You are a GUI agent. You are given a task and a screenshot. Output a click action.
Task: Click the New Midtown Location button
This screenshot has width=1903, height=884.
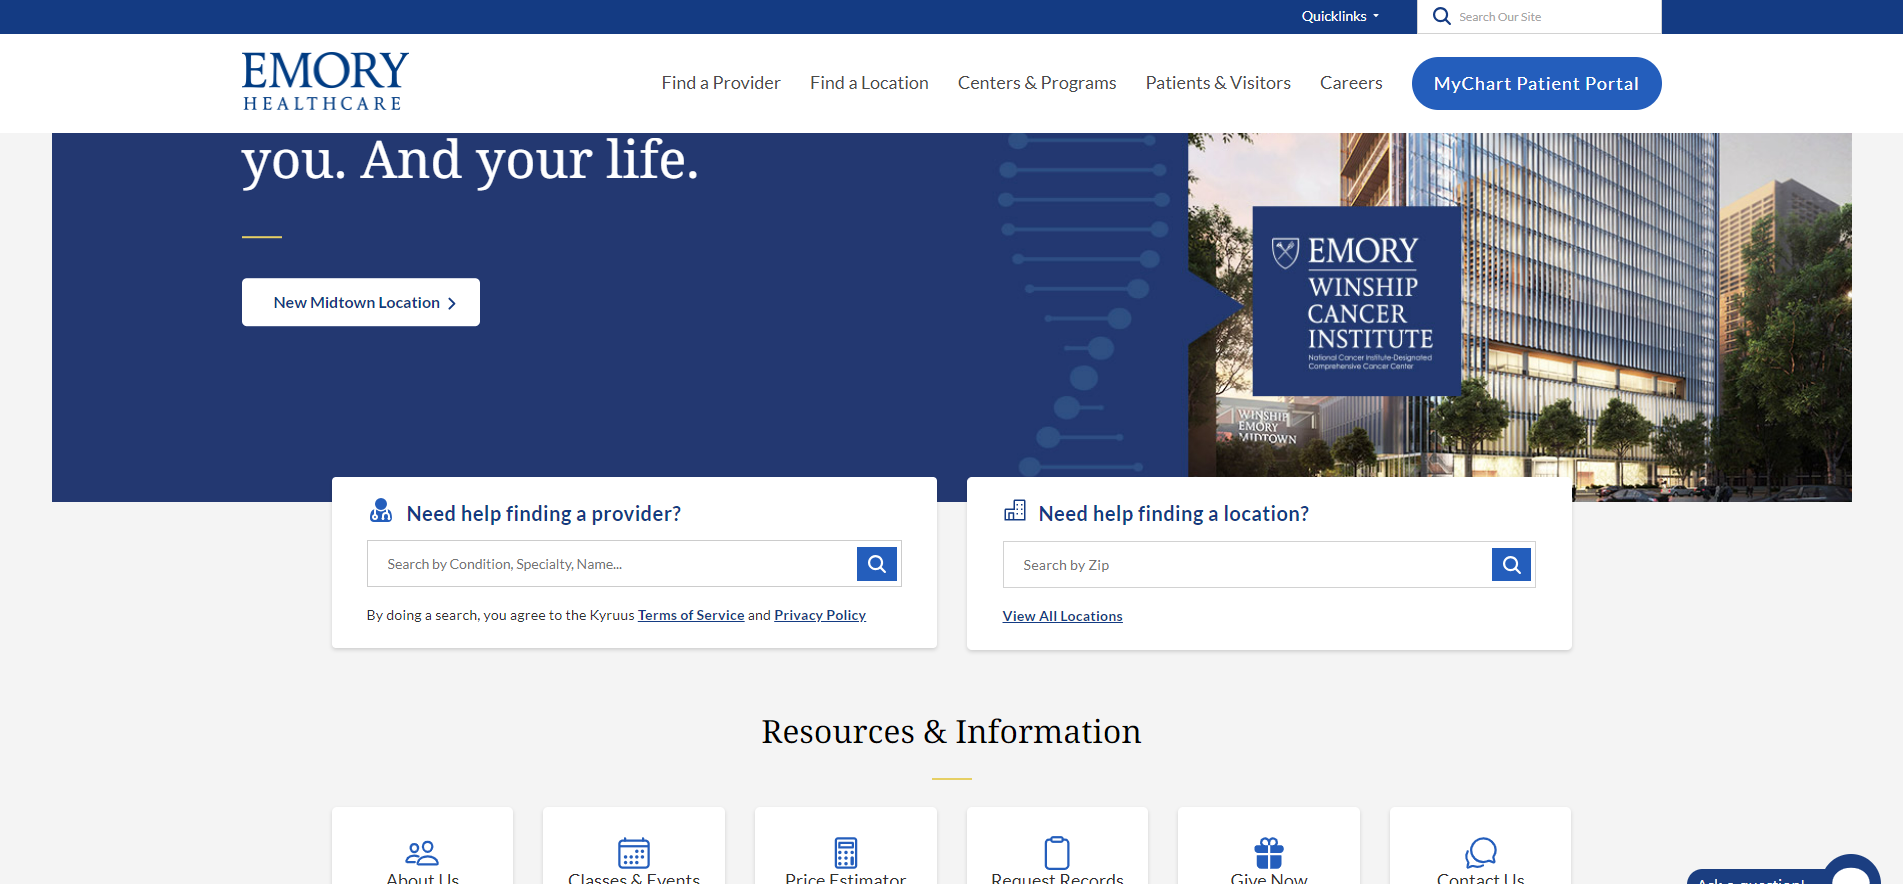pyautogui.click(x=360, y=302)
